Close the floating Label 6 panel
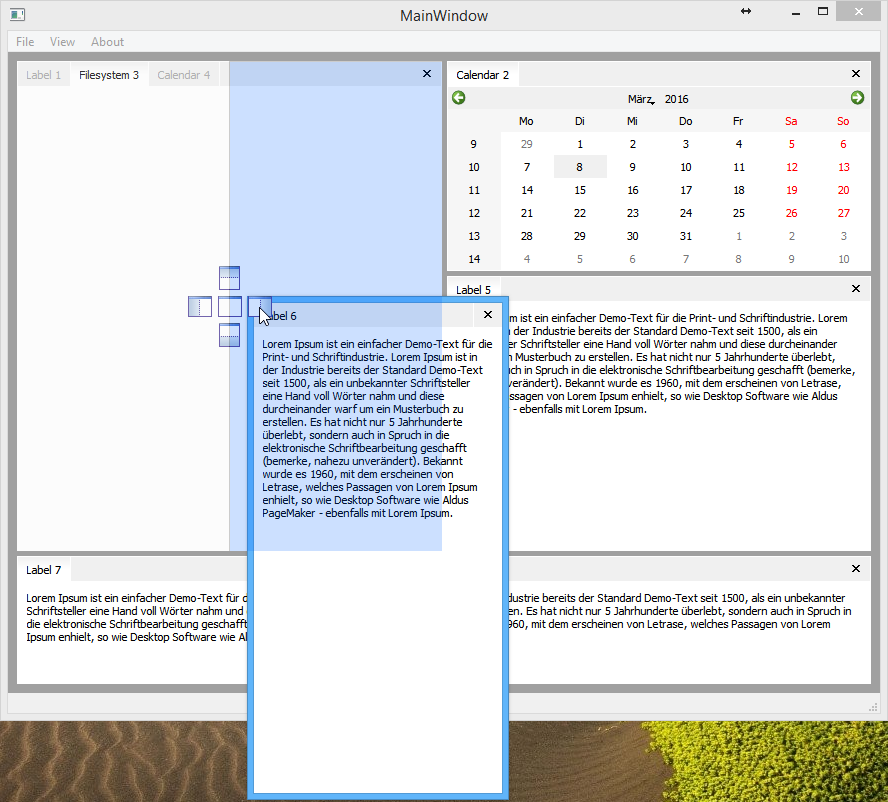The height and width of the screenshot is (802, 888). tap(488, 315)
